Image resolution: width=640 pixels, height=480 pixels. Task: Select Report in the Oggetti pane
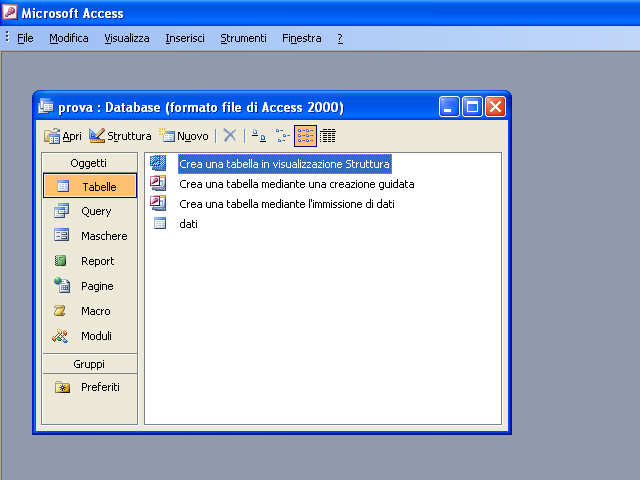pos(90,261)
